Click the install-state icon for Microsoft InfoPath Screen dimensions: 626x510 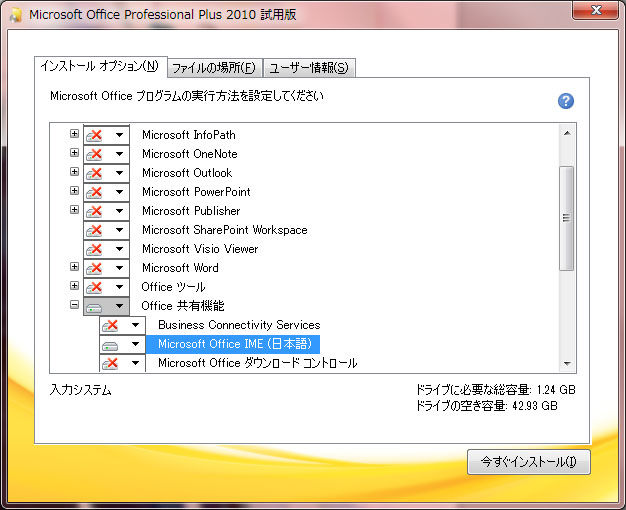tap(94, 135)
